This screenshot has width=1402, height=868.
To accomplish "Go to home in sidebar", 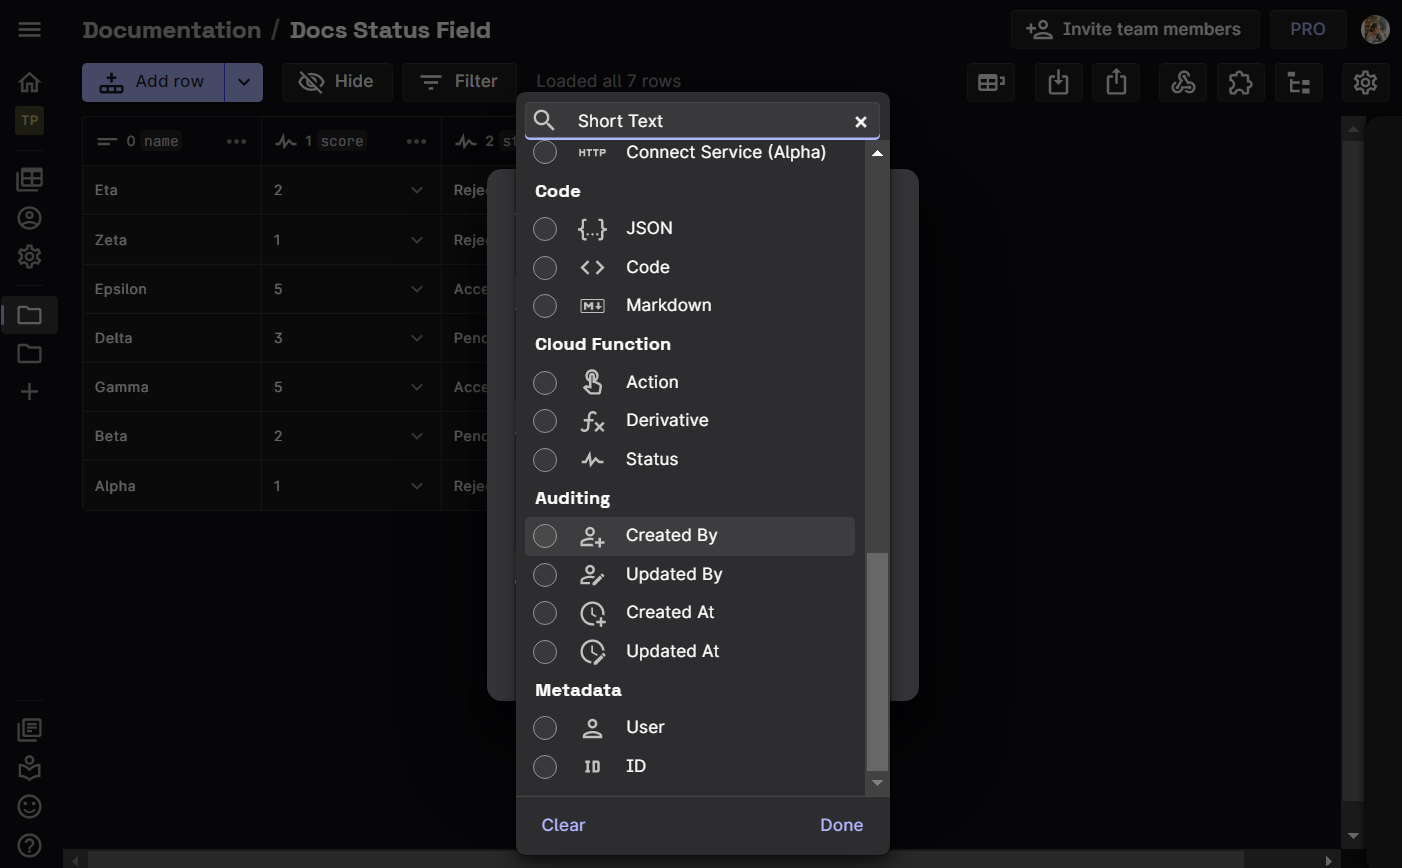I will tap(29, 82).
